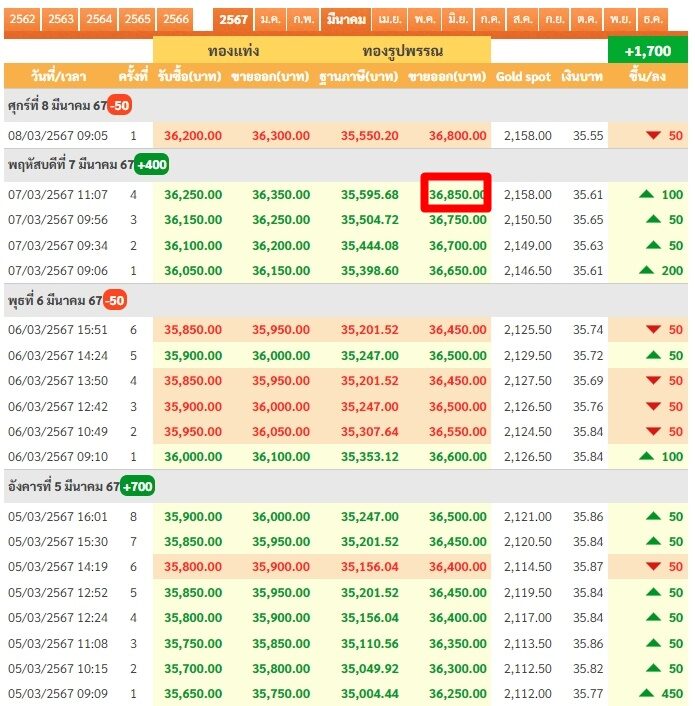Viewport: 695px width, 706px height.
Task: Switch to the ม.ค. month tab
Action: click(x=271, y=20)
